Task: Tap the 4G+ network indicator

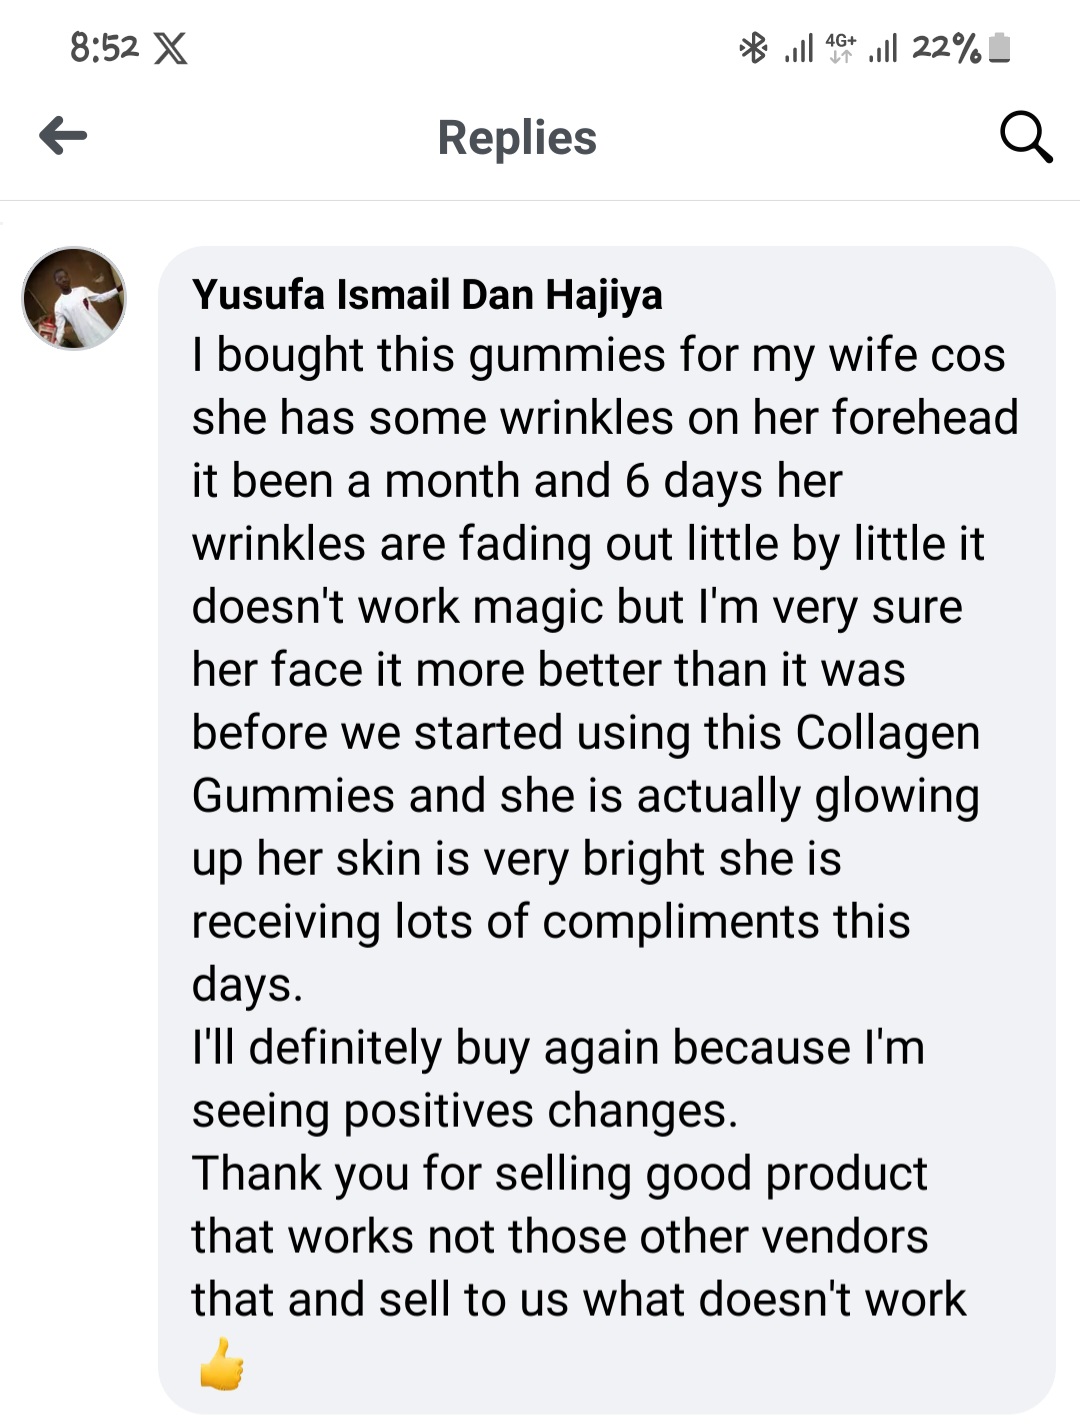Action: coord(841,47)
